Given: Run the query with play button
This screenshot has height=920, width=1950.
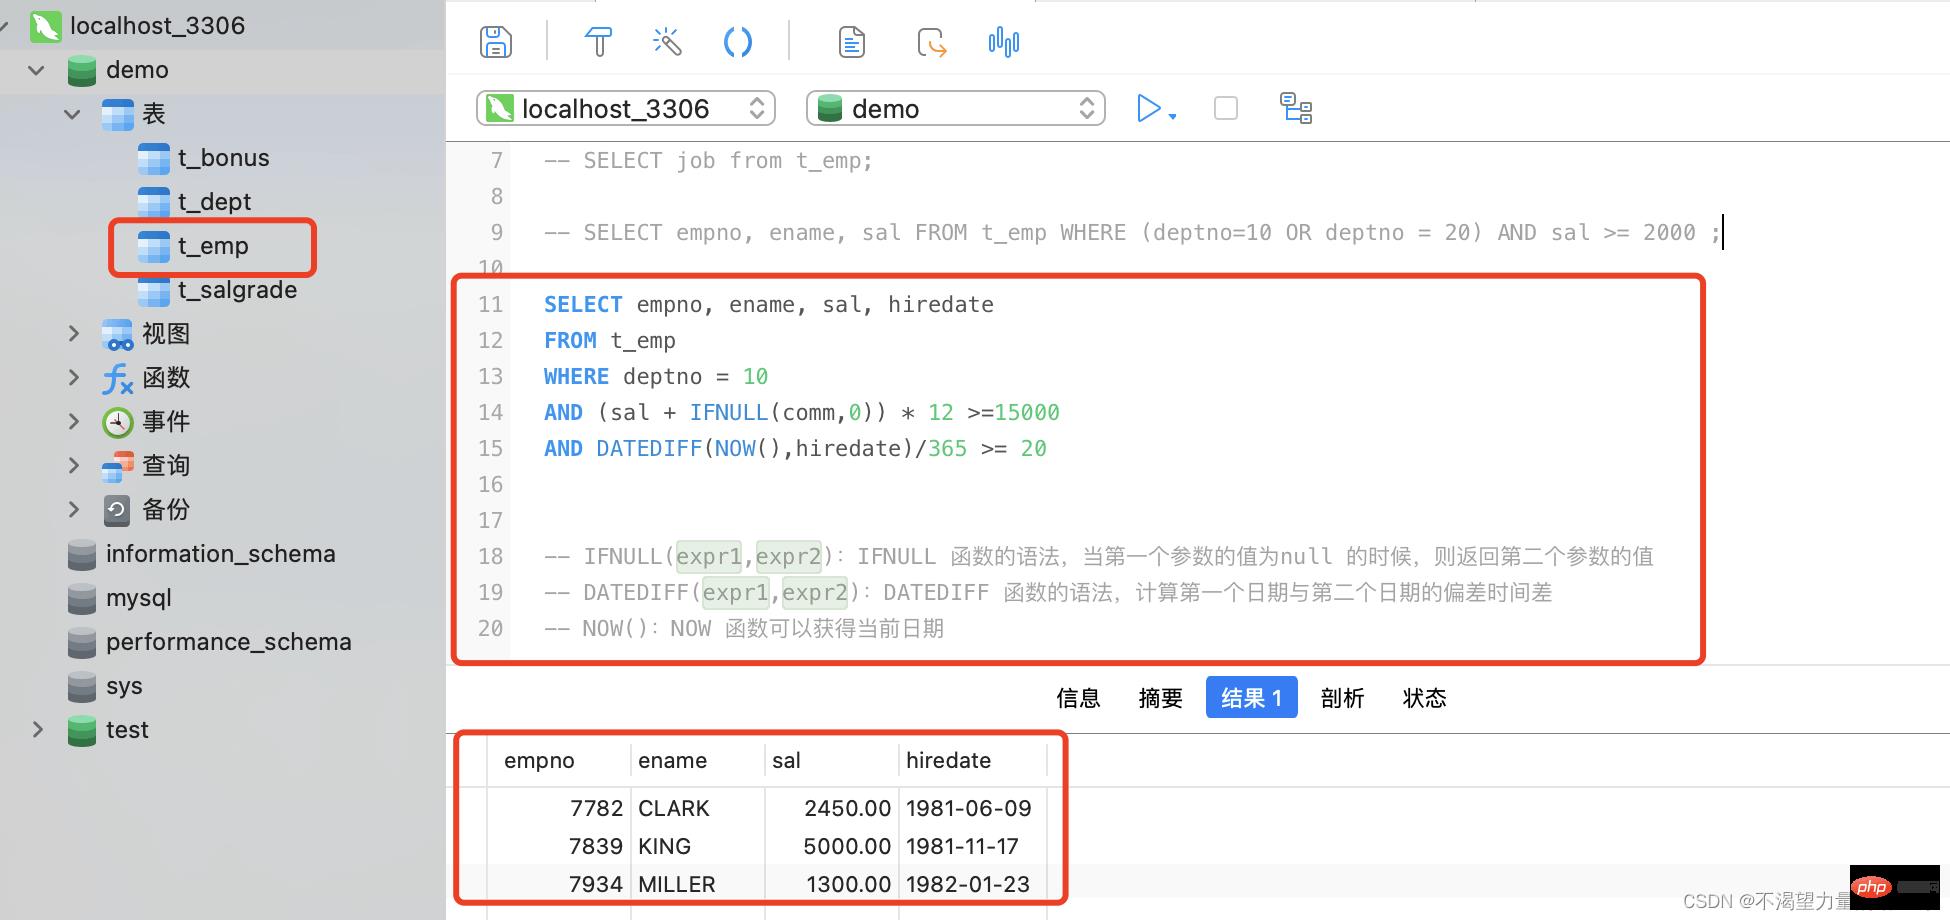Looking at the screenshot, I should pos(1149,108).
